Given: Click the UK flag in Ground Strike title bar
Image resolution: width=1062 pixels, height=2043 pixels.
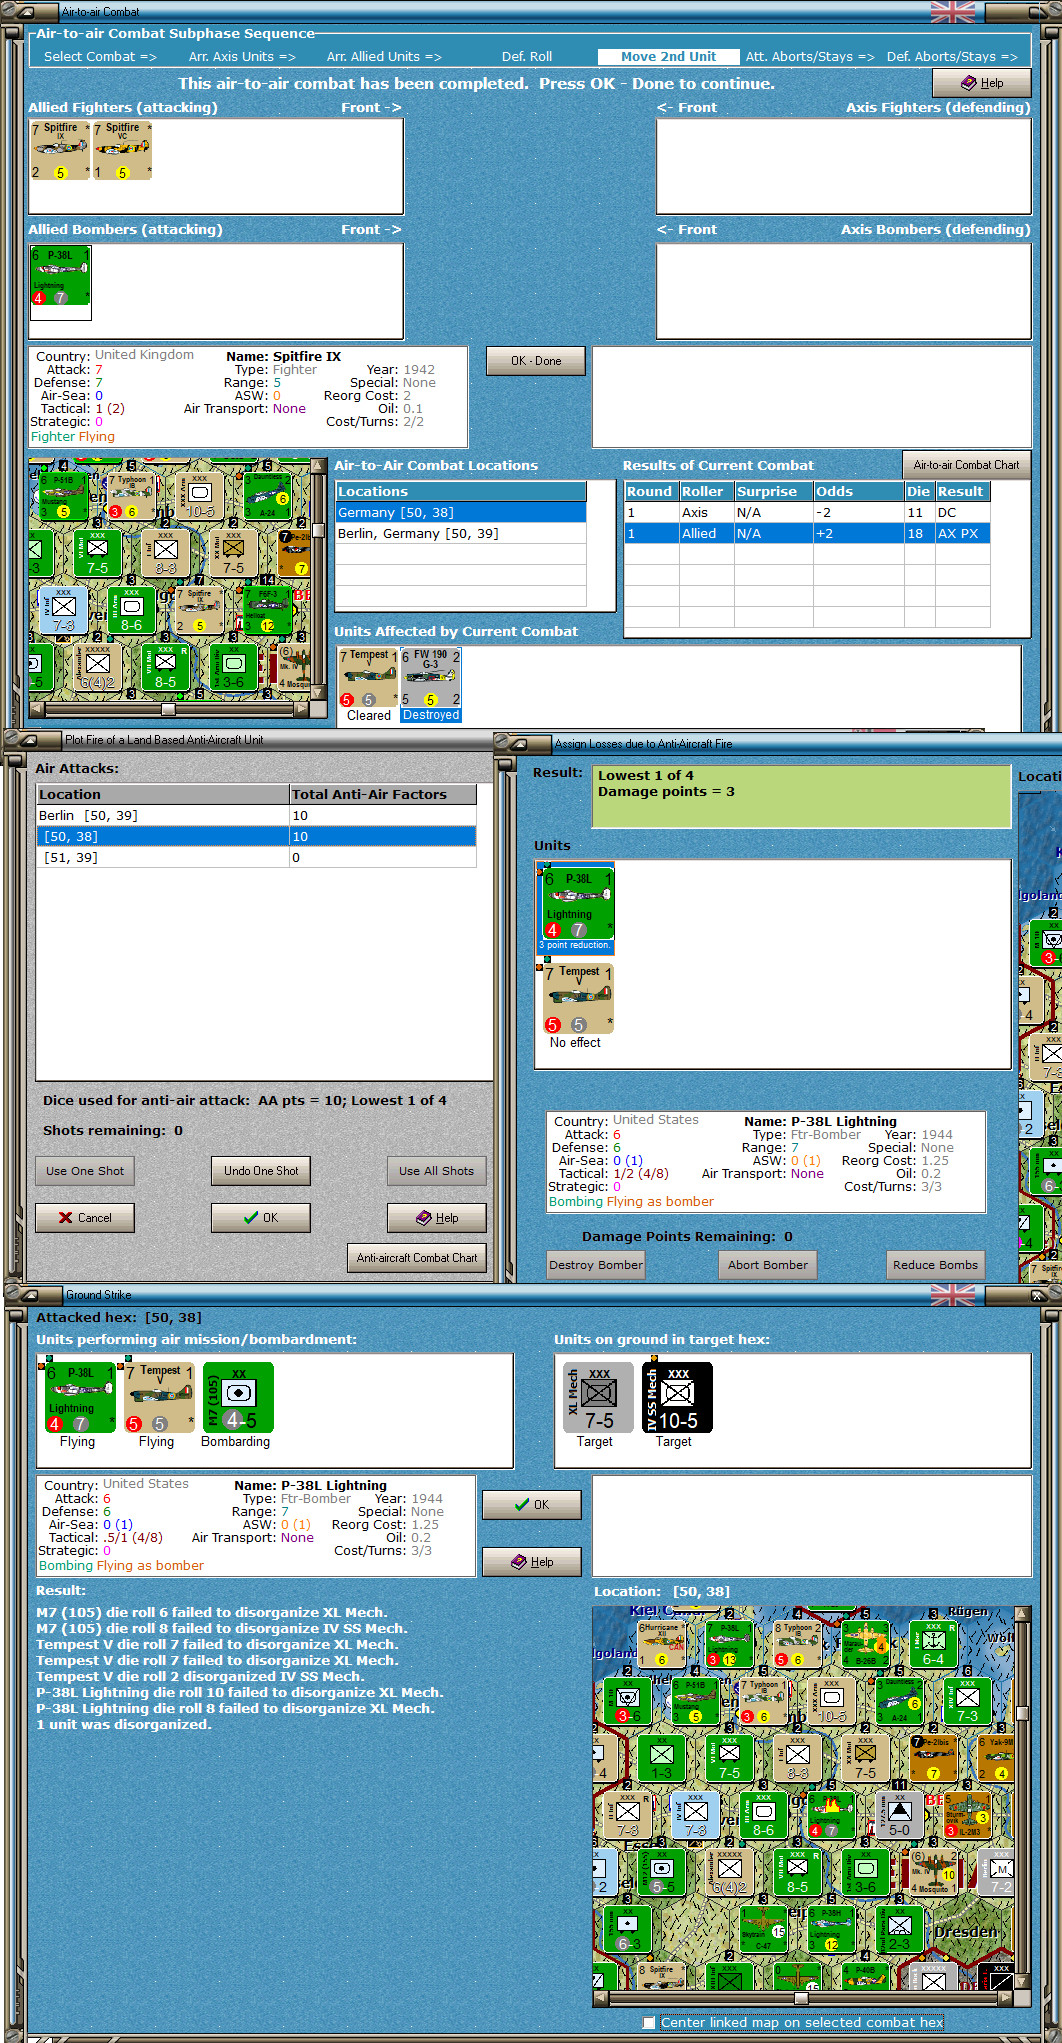Looking at the screenshot, I should 952,1295.
